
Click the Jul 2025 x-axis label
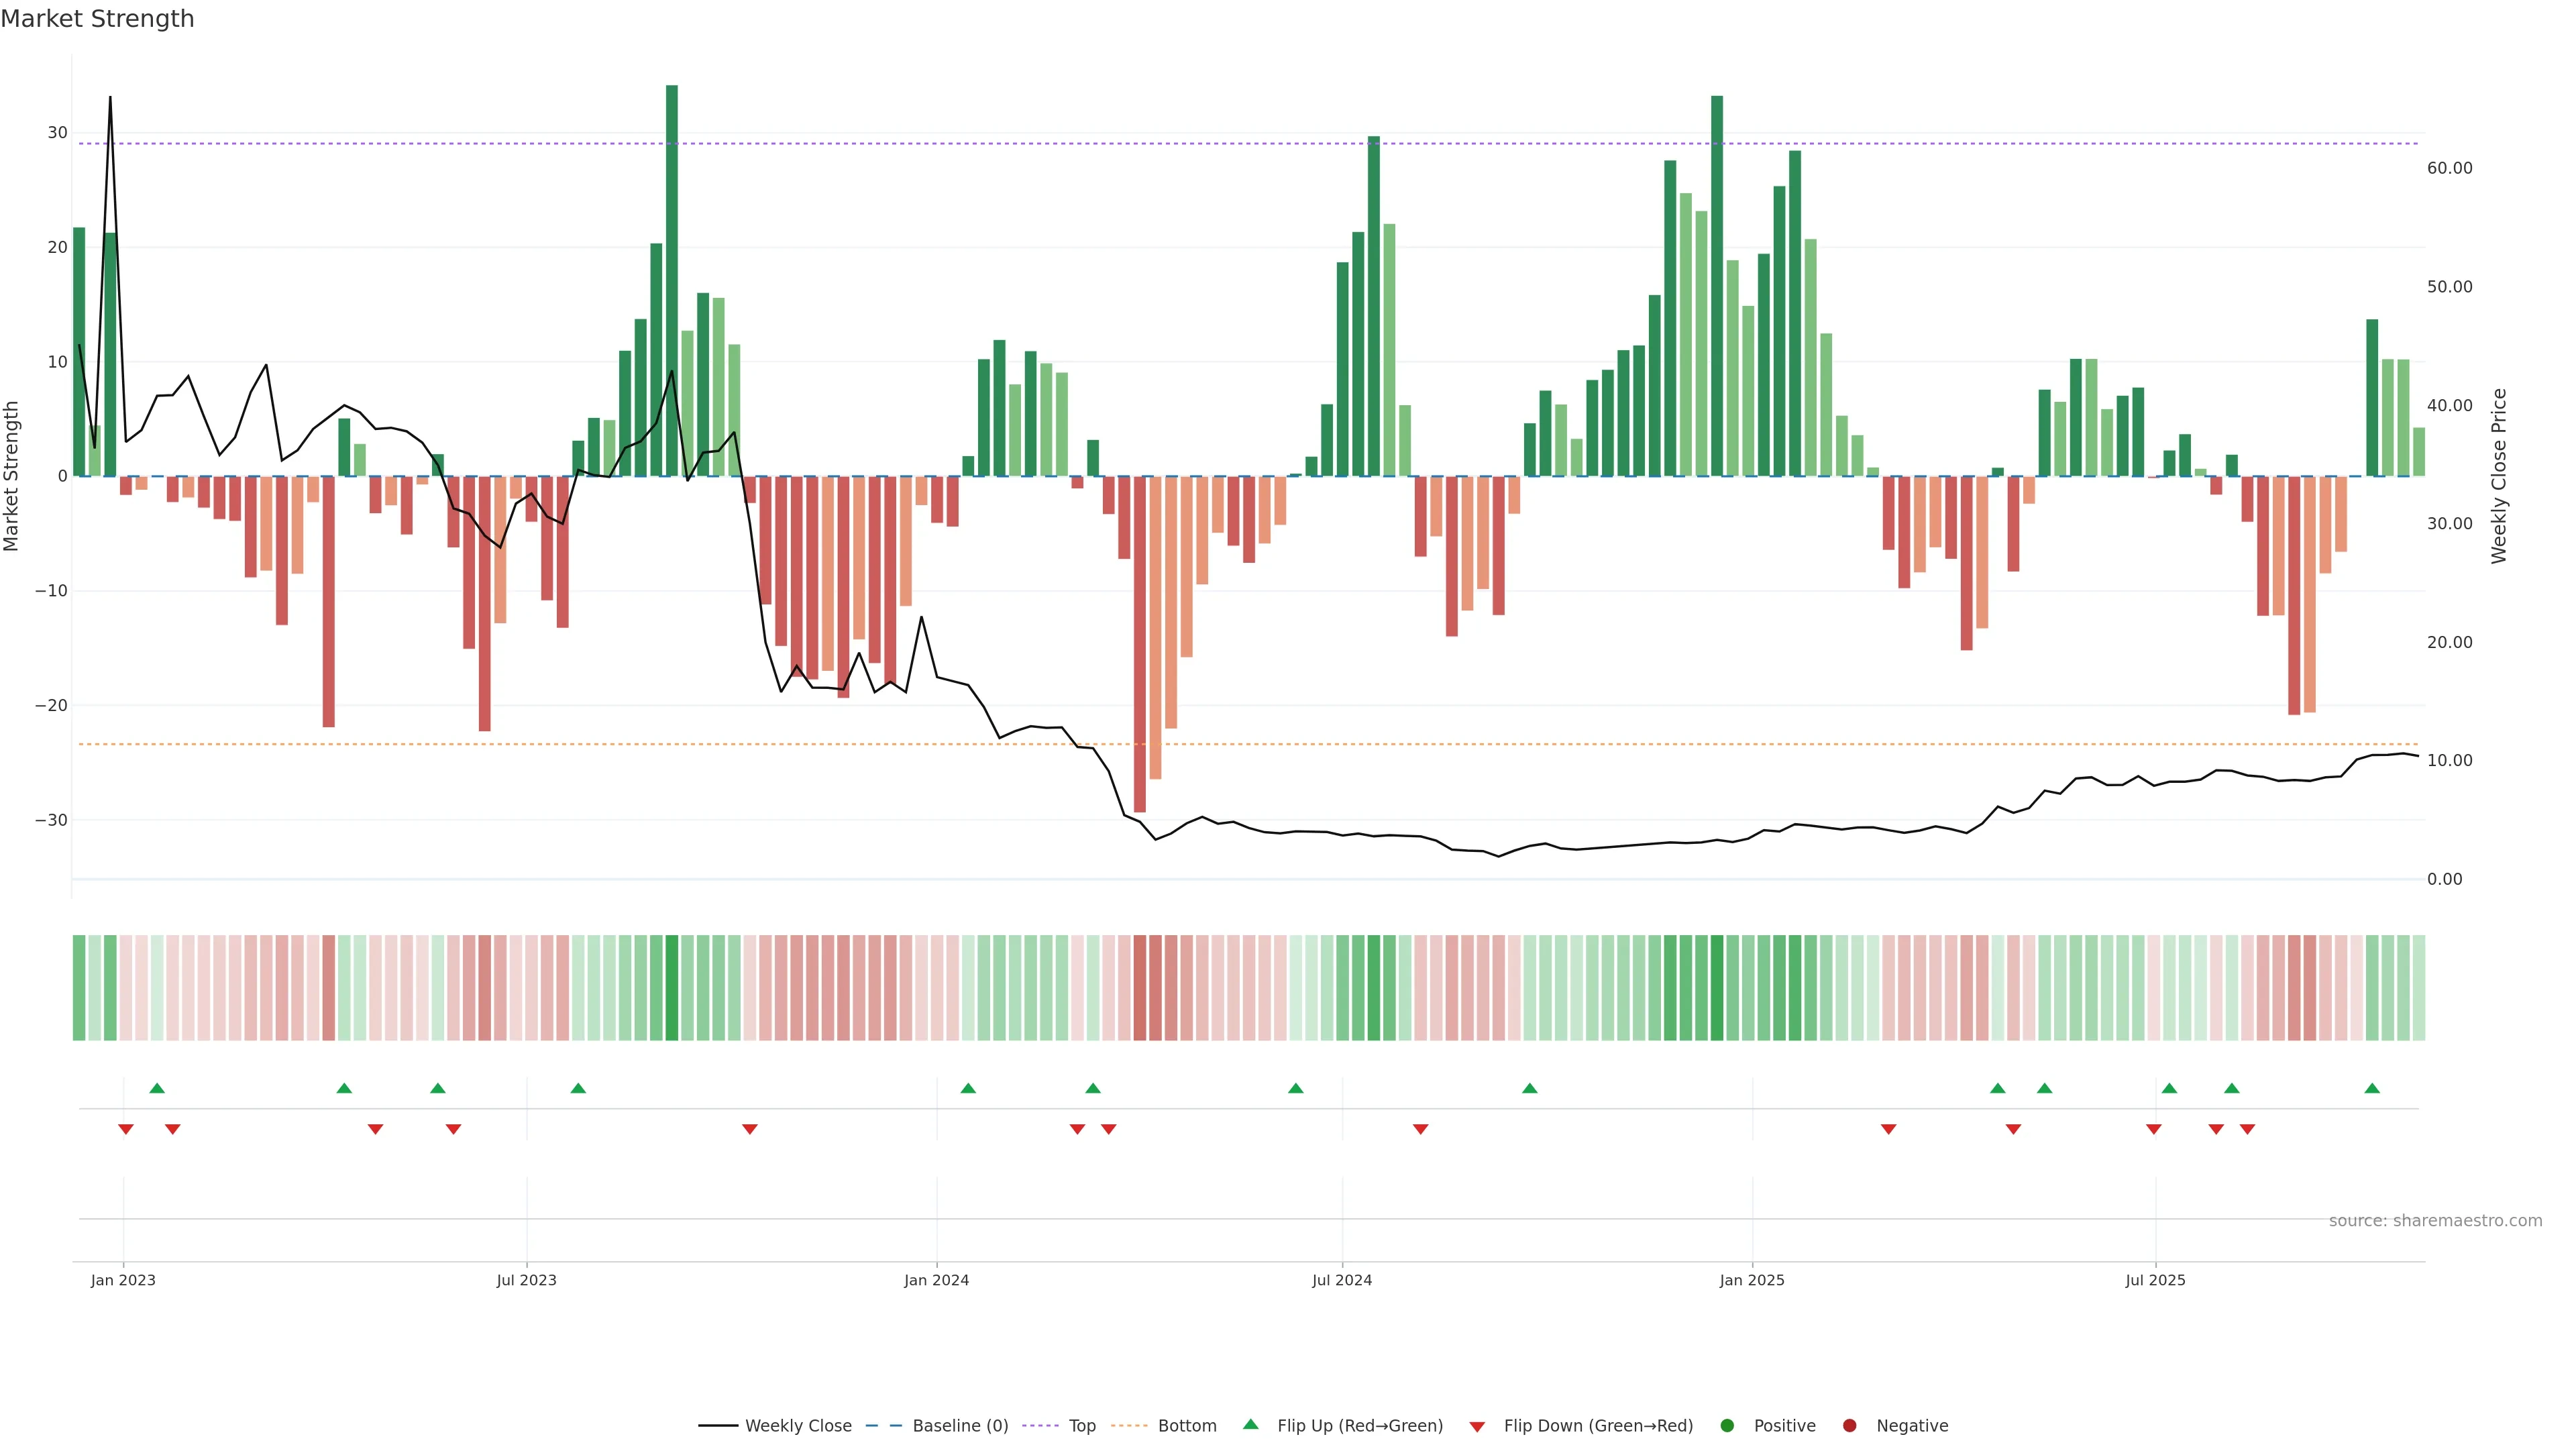click(x=2155, y=1280)
